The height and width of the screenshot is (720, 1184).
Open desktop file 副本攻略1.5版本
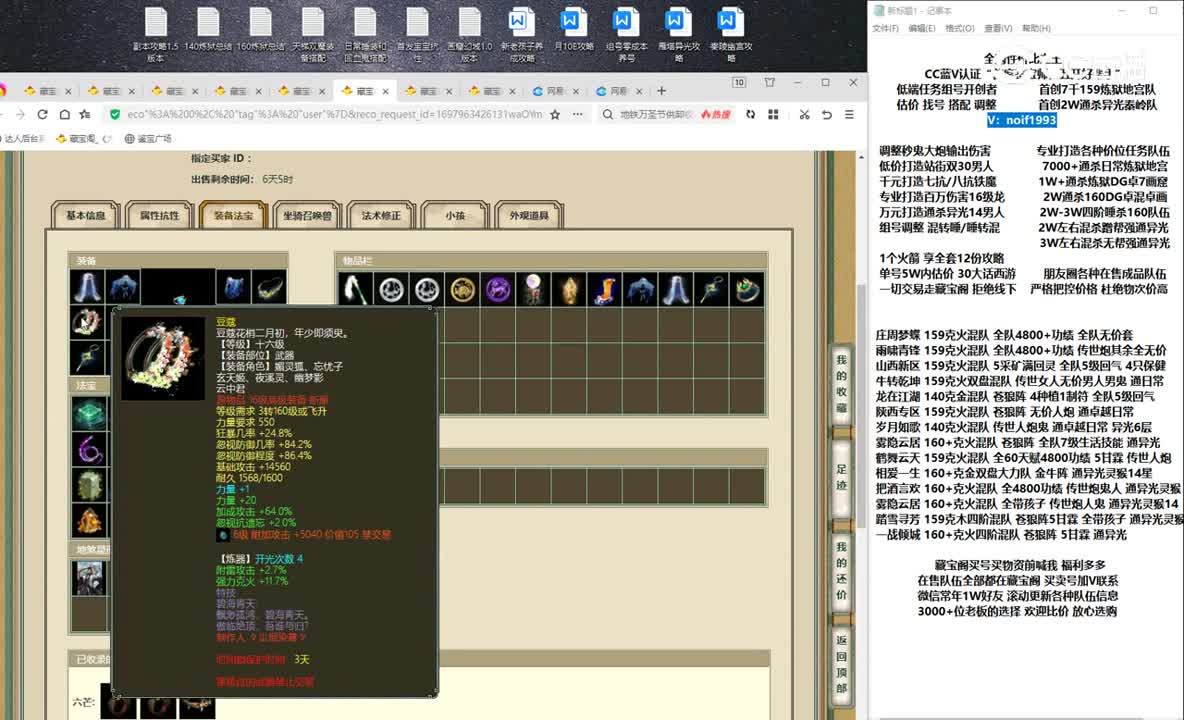pyautogui.click(x=156, y=34)
